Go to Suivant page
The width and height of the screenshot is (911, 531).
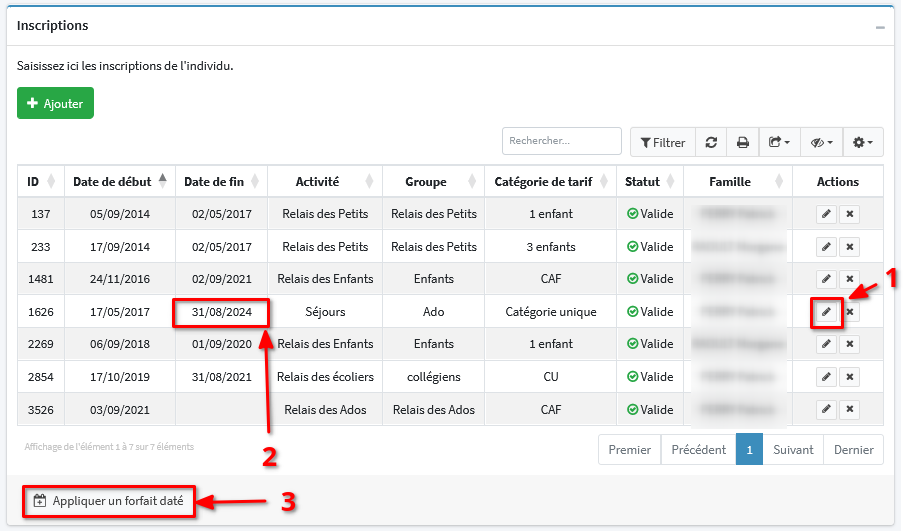pyautogui.click(x=793, y=450)
